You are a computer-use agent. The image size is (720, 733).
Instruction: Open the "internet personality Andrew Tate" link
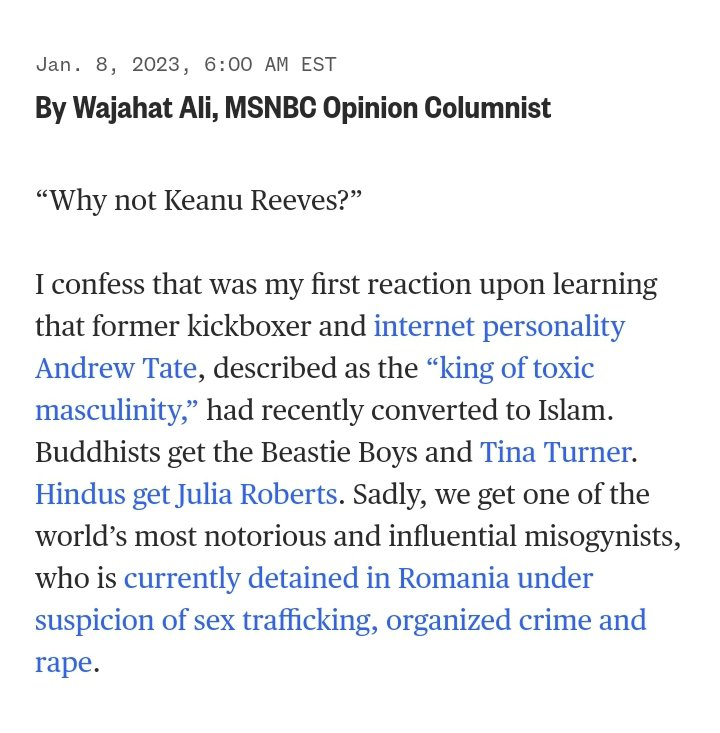click(x=499, y=327)
